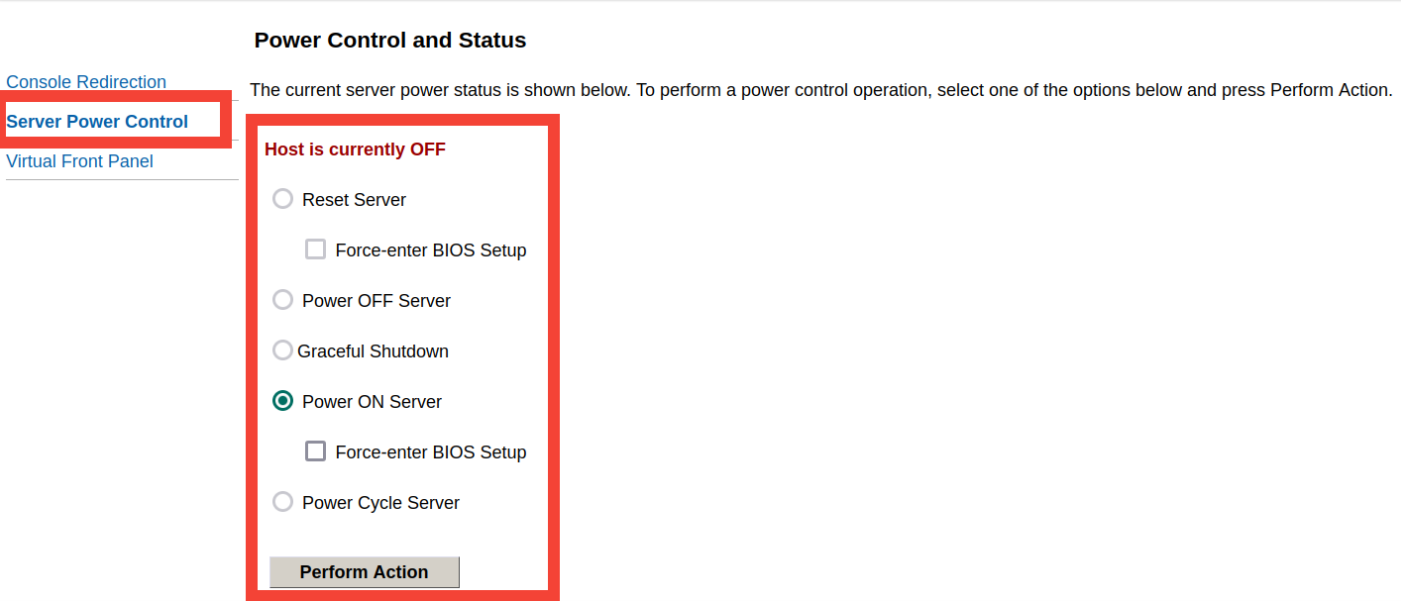The height and width of the screenshot is (610, 1401).
Task: Go to Server Power Control page
Action: (97, 122)
